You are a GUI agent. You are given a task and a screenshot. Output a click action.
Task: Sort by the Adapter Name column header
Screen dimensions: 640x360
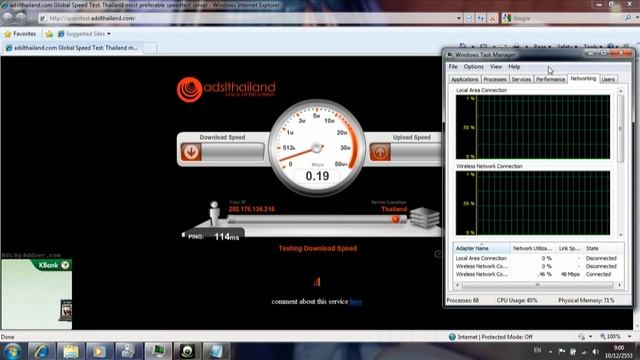(x=482, y=248)
